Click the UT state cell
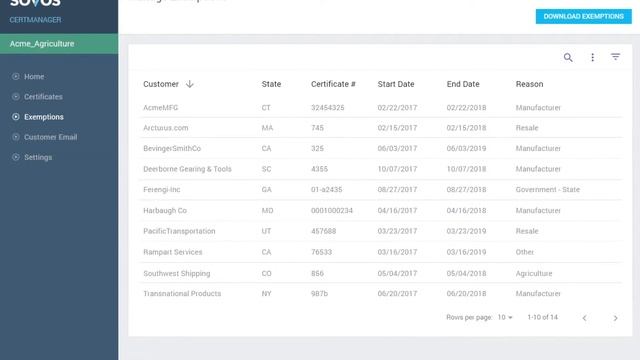Viewport: 640px width, 360px height. 266,231
